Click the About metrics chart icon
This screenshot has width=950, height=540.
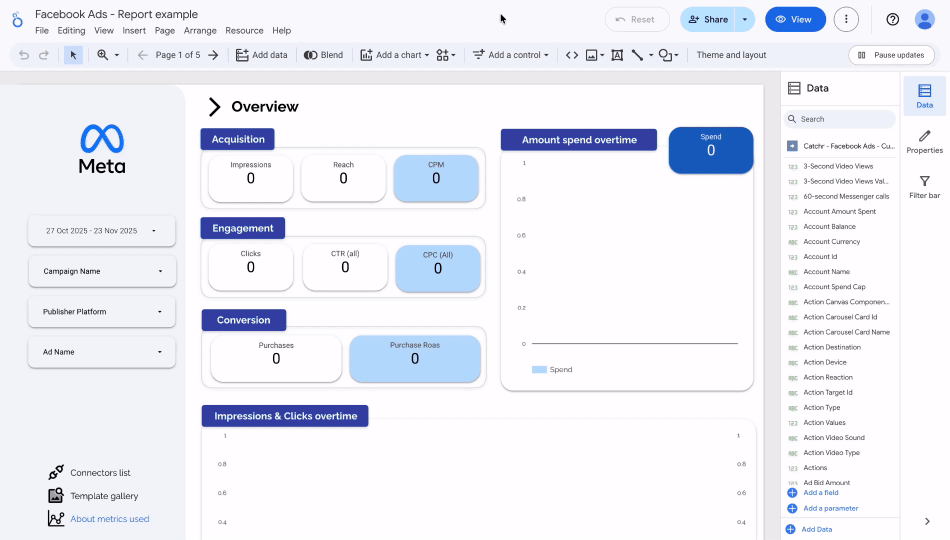pos(56,518)
